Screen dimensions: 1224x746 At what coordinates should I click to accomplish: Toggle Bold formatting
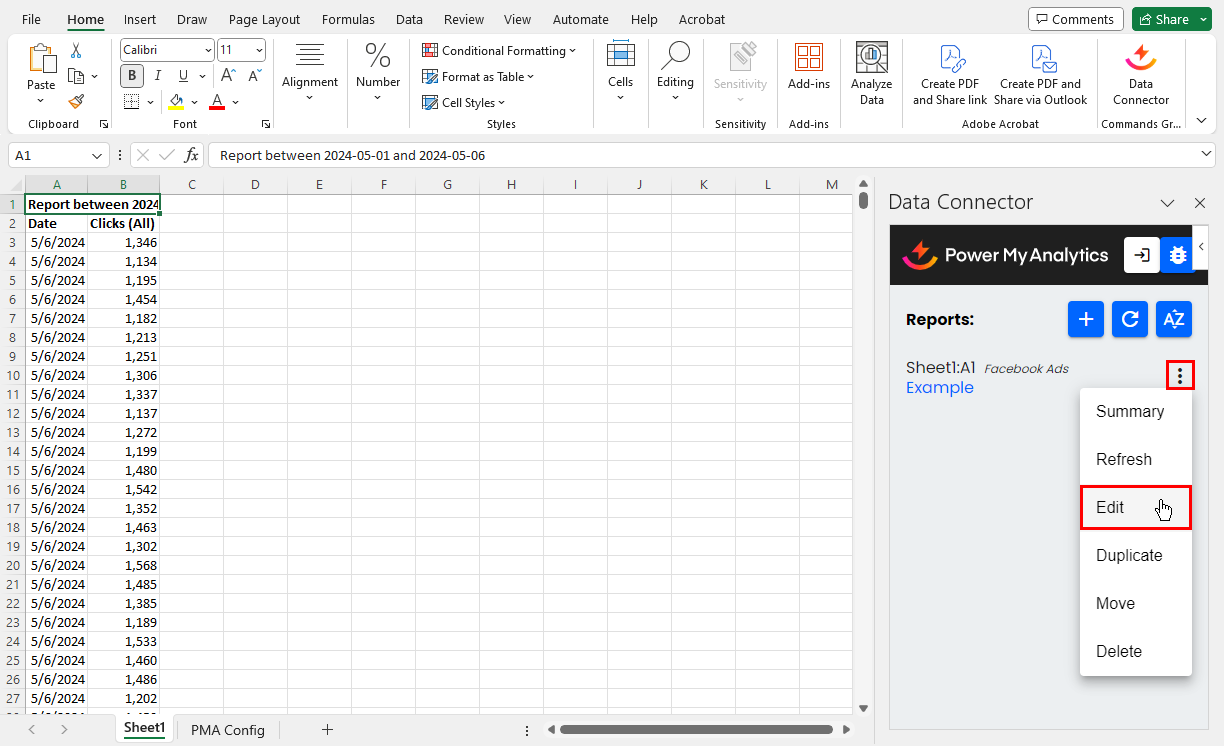point(132,76)
